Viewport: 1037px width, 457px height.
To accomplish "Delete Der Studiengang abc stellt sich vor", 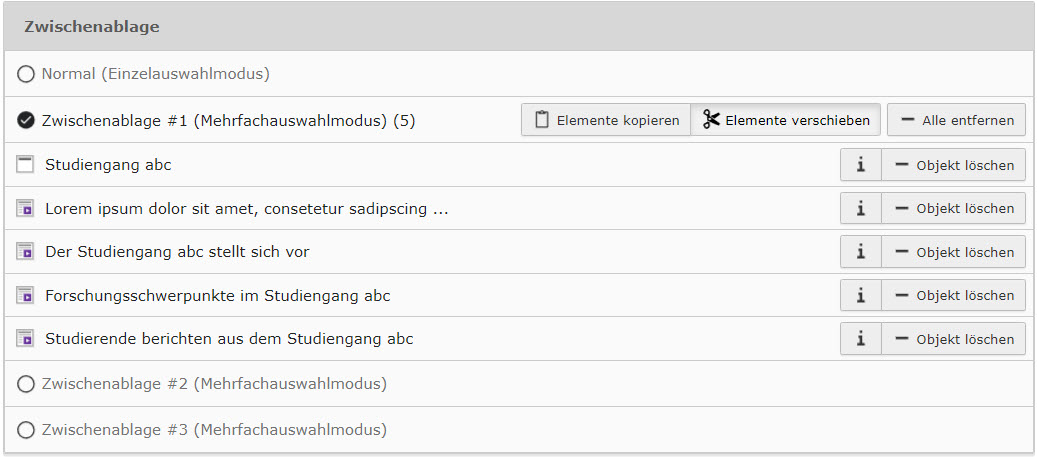I will [x=953, y=252].
